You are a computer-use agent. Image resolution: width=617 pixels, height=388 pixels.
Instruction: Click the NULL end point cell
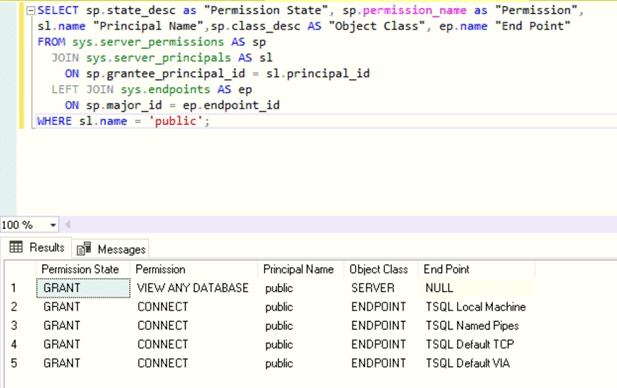(x=476, y=288)
